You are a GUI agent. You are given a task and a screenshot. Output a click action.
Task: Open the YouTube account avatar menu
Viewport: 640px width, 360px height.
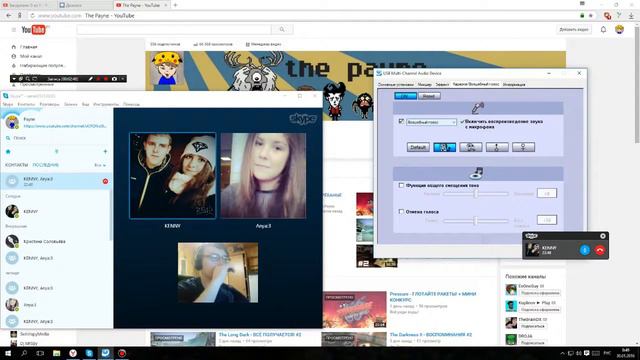[619, 29]
